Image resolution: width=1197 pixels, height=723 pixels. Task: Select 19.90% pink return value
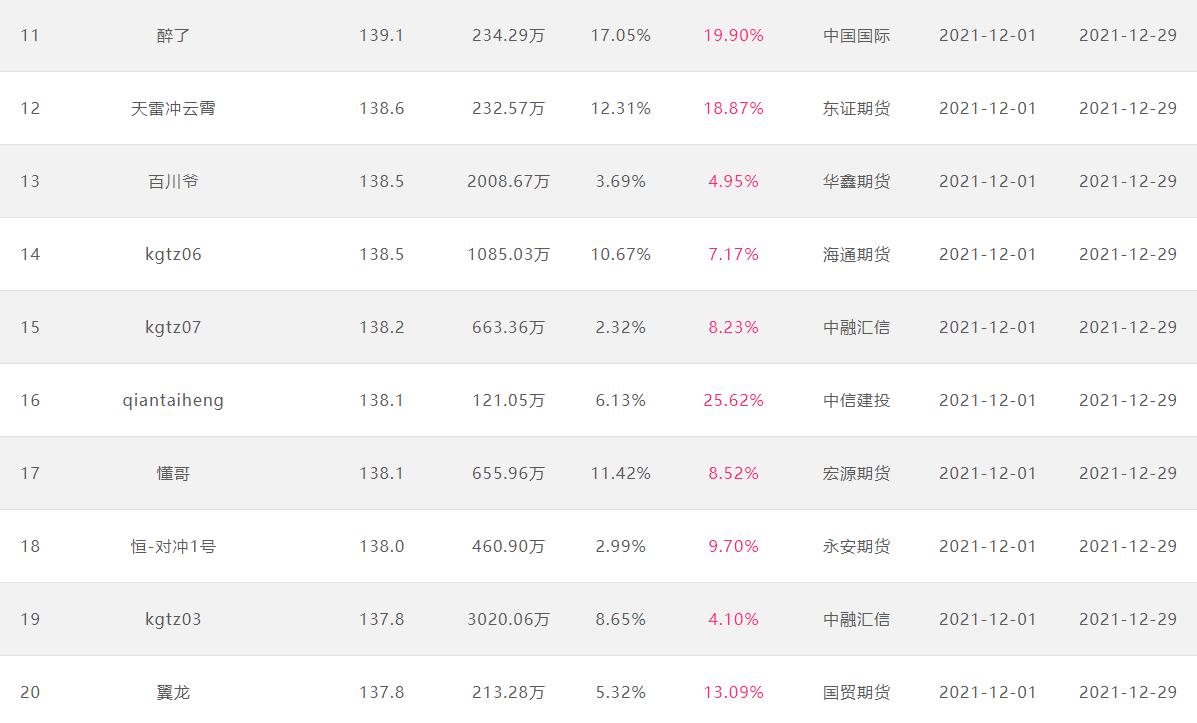734,36
